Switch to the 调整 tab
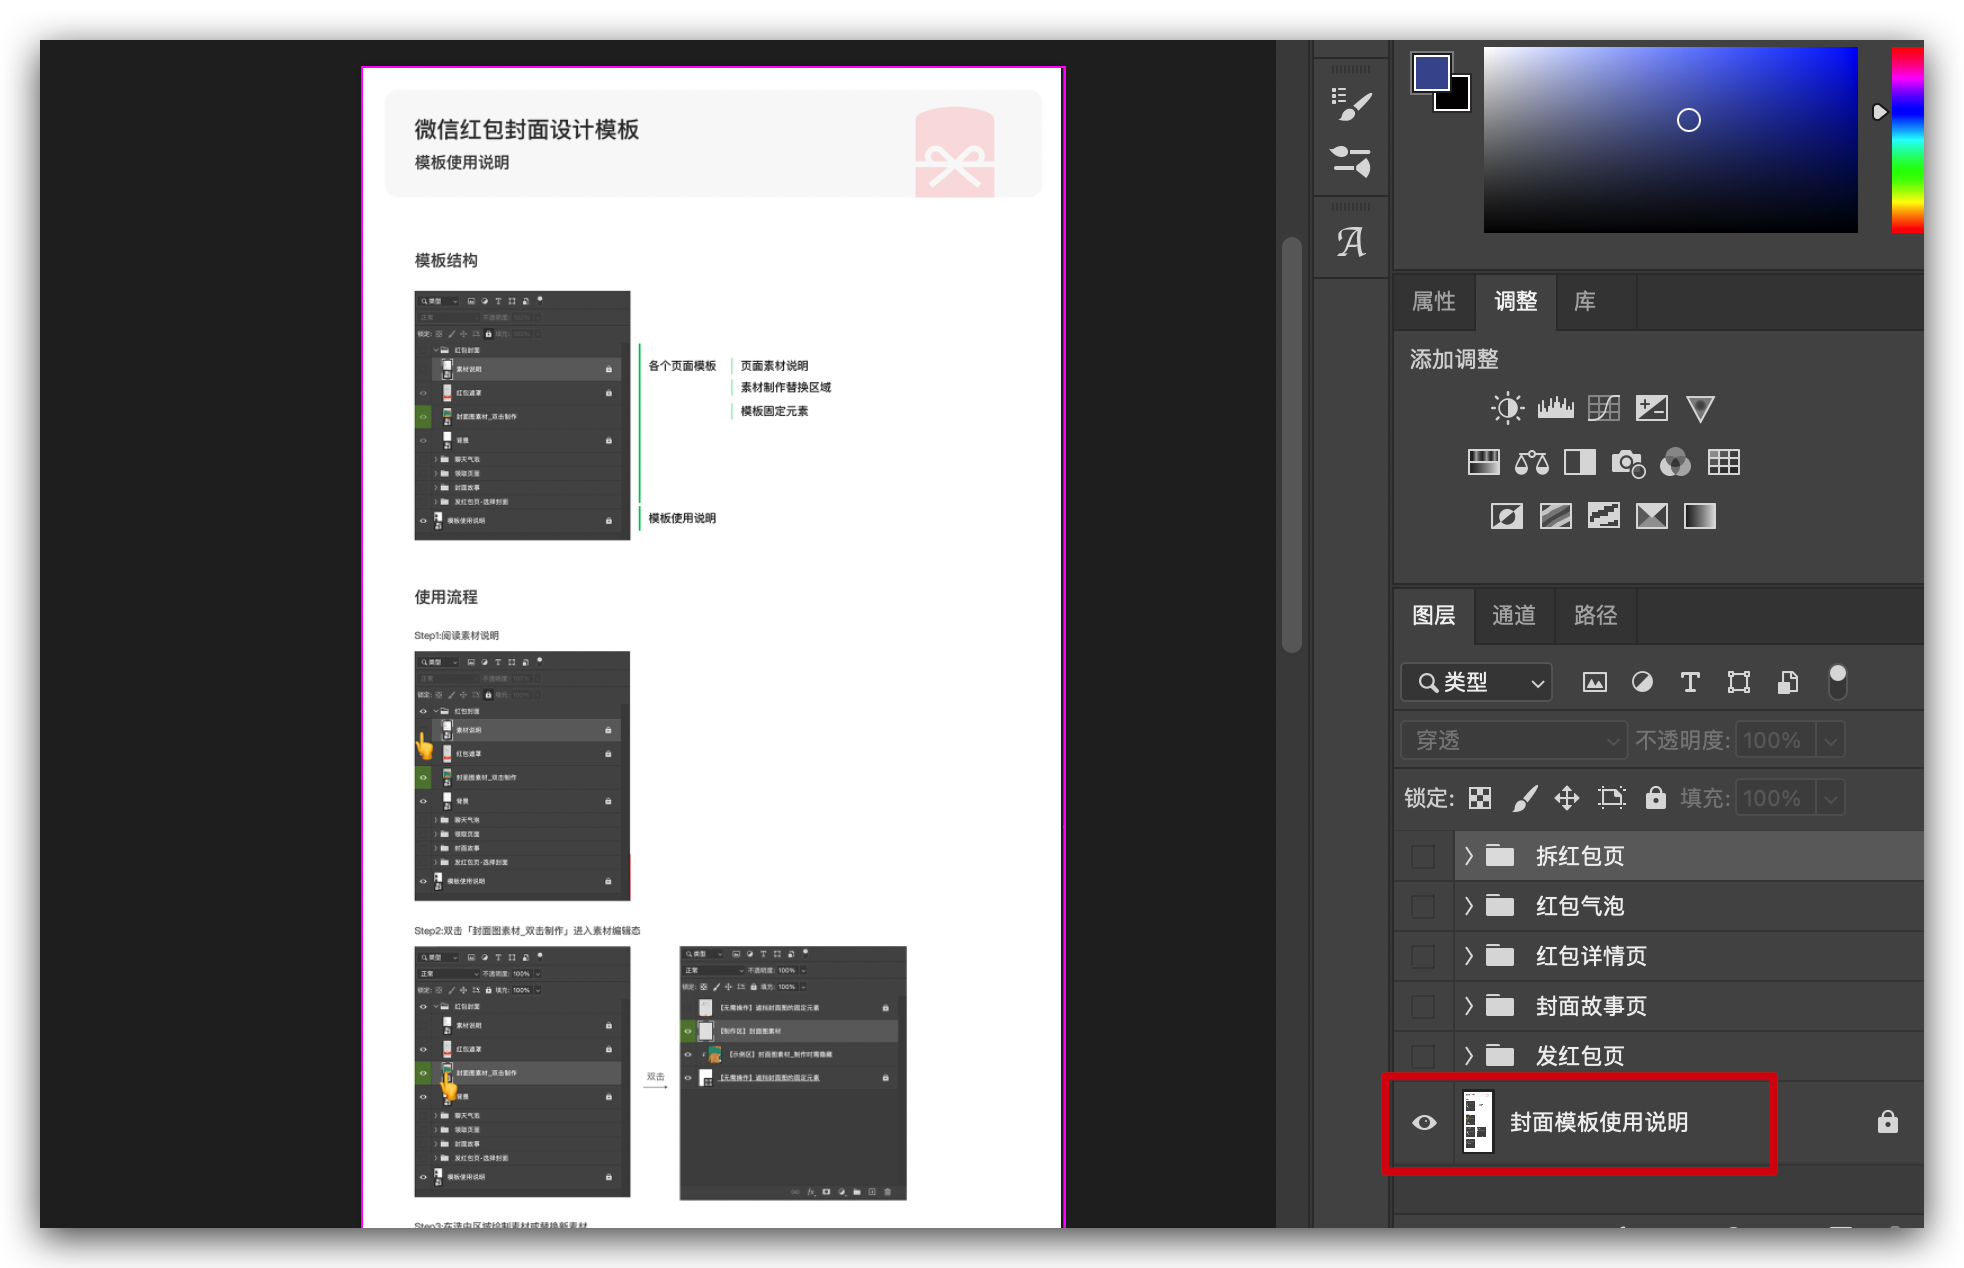This screenshot has height=1268, width=1964. [x=1516, y=301]
